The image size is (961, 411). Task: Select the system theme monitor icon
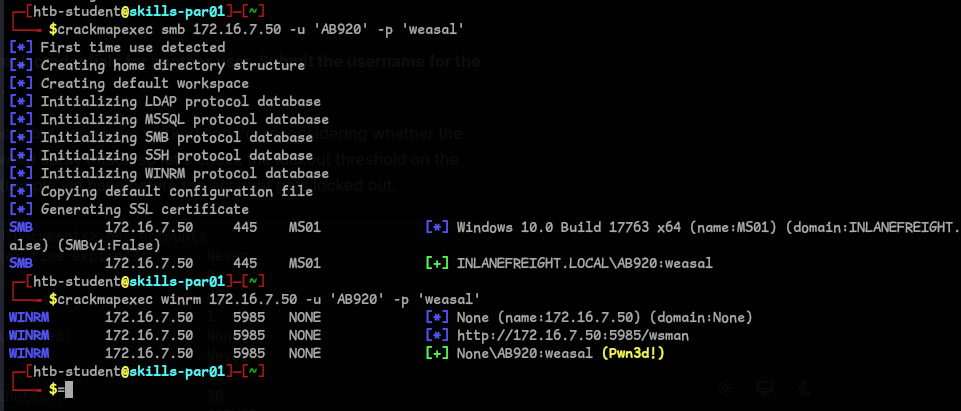(x=765, y=388)
